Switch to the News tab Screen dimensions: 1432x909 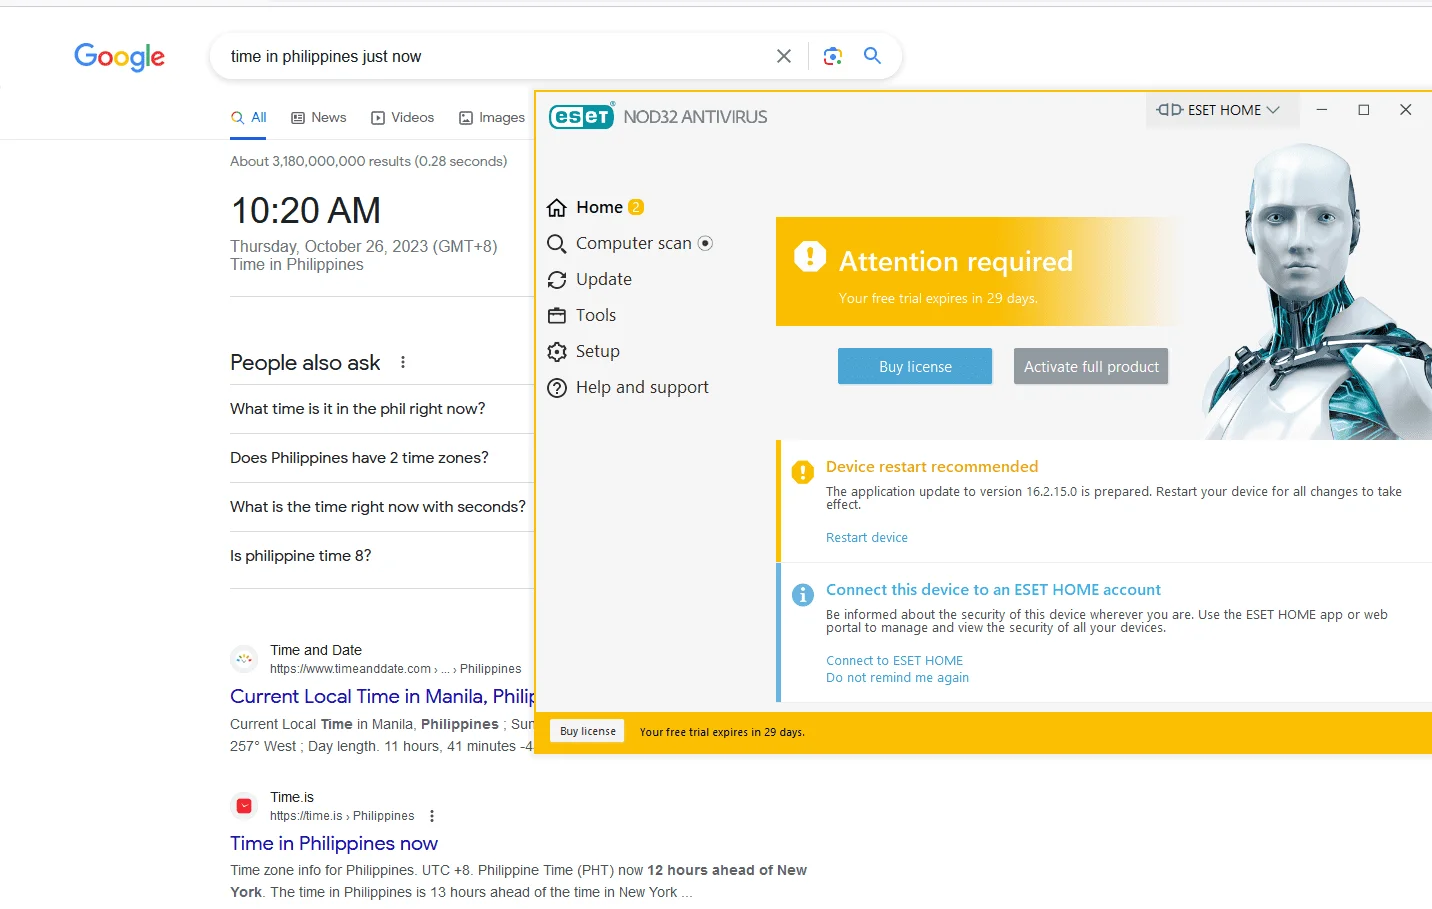[x=319, y=117]
